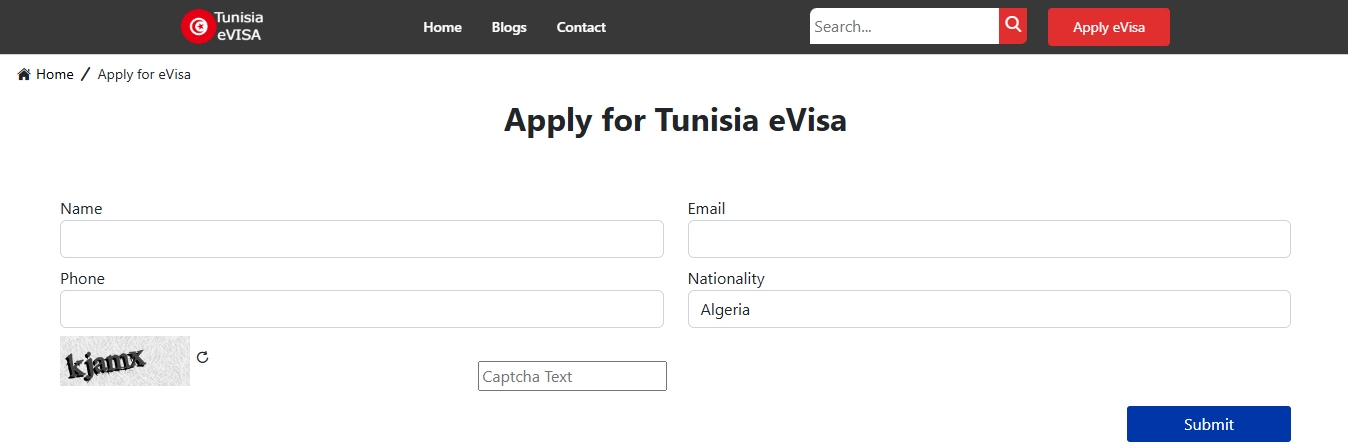Open the Nationality dropdown showing Algeria

[988, 309]
